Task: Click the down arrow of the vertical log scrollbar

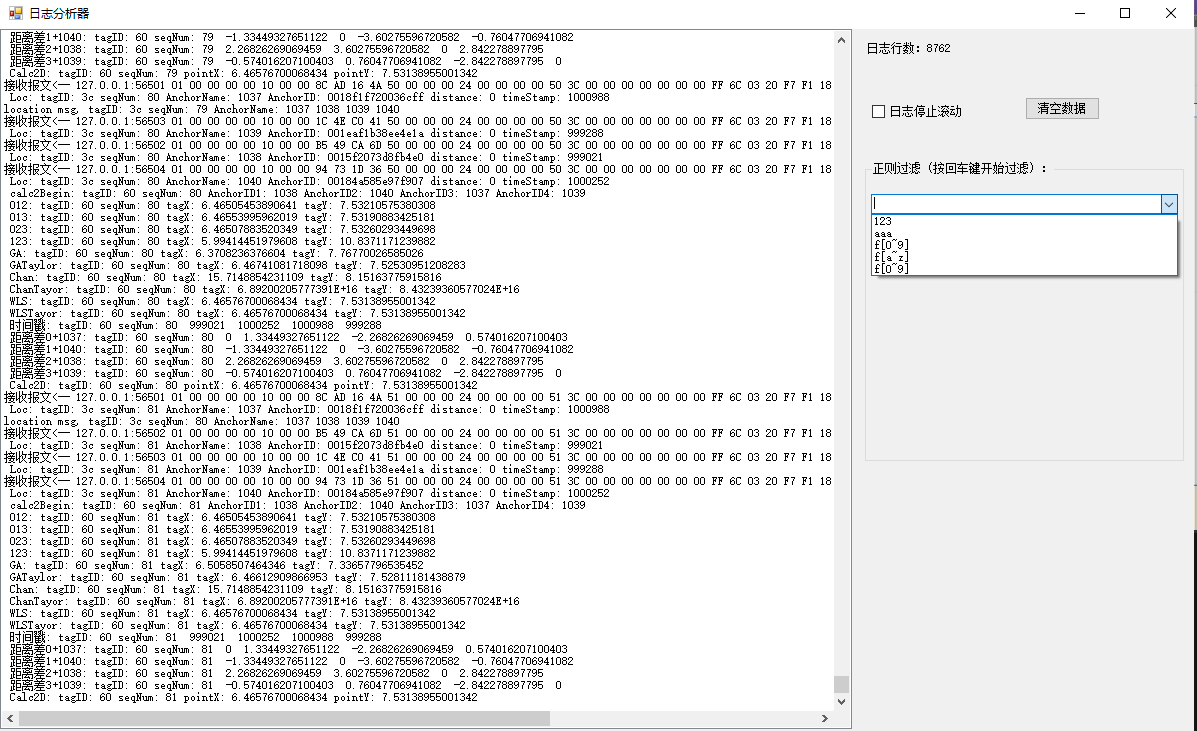Action: coord(841,702)
